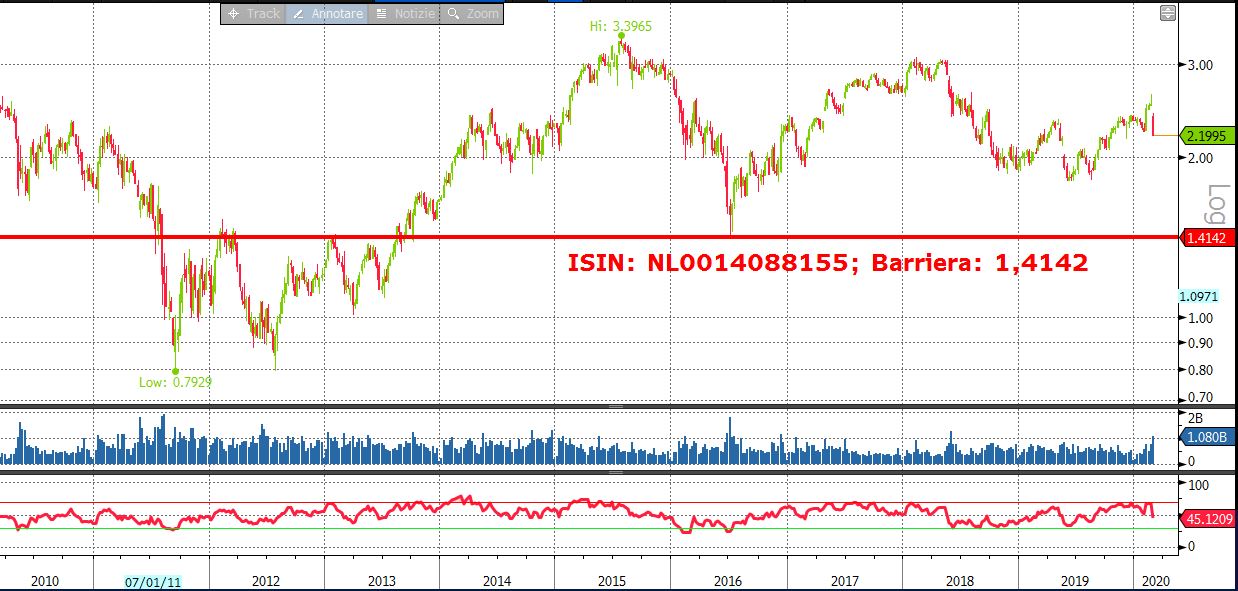1238x591 pixels.
Task: Click the 0.90 price axis value
Action: point(1201,343)
